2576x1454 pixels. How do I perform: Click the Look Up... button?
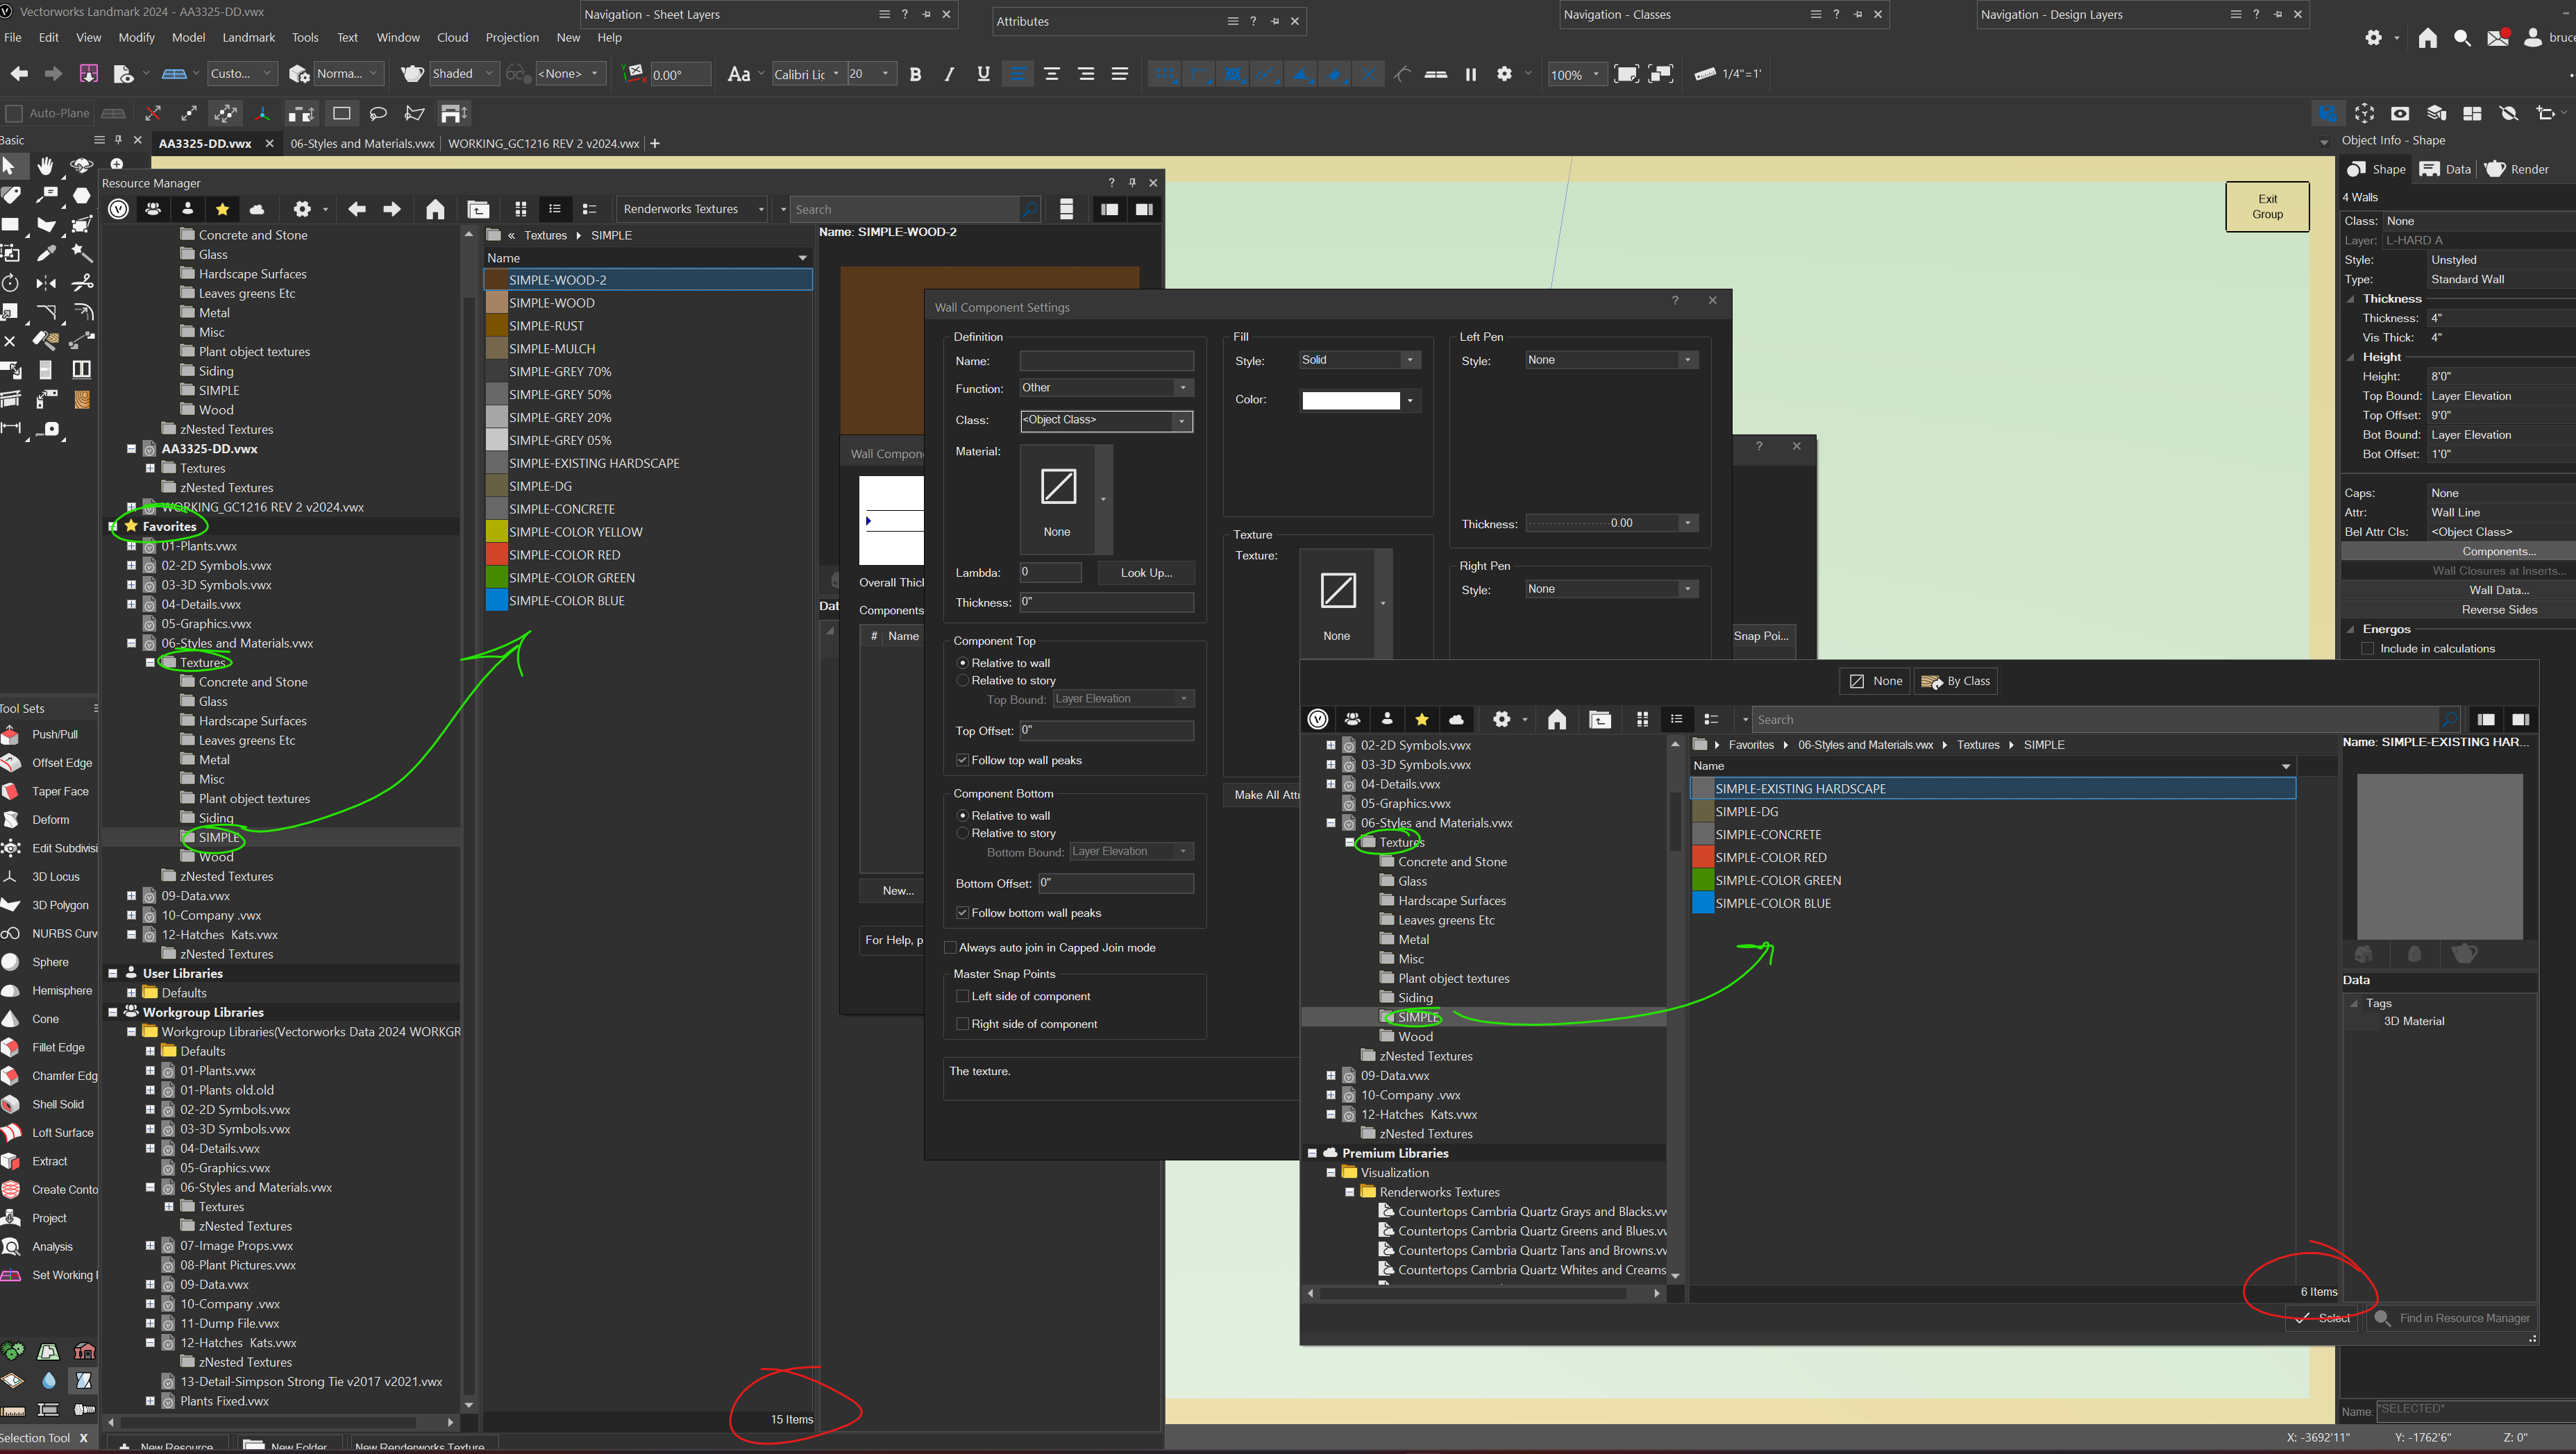1145,573
